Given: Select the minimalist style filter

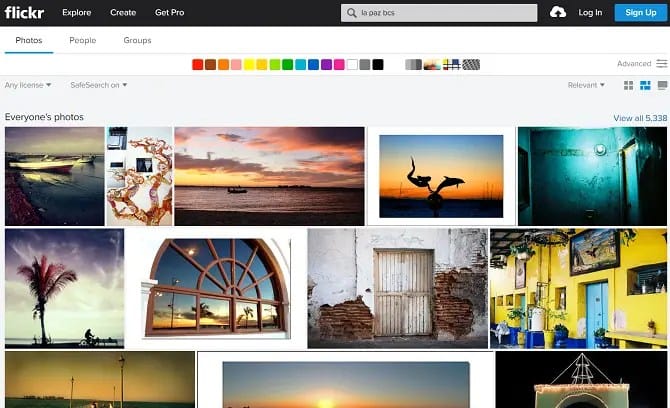Looking at the screenshot, I should (x=451, y=65).
